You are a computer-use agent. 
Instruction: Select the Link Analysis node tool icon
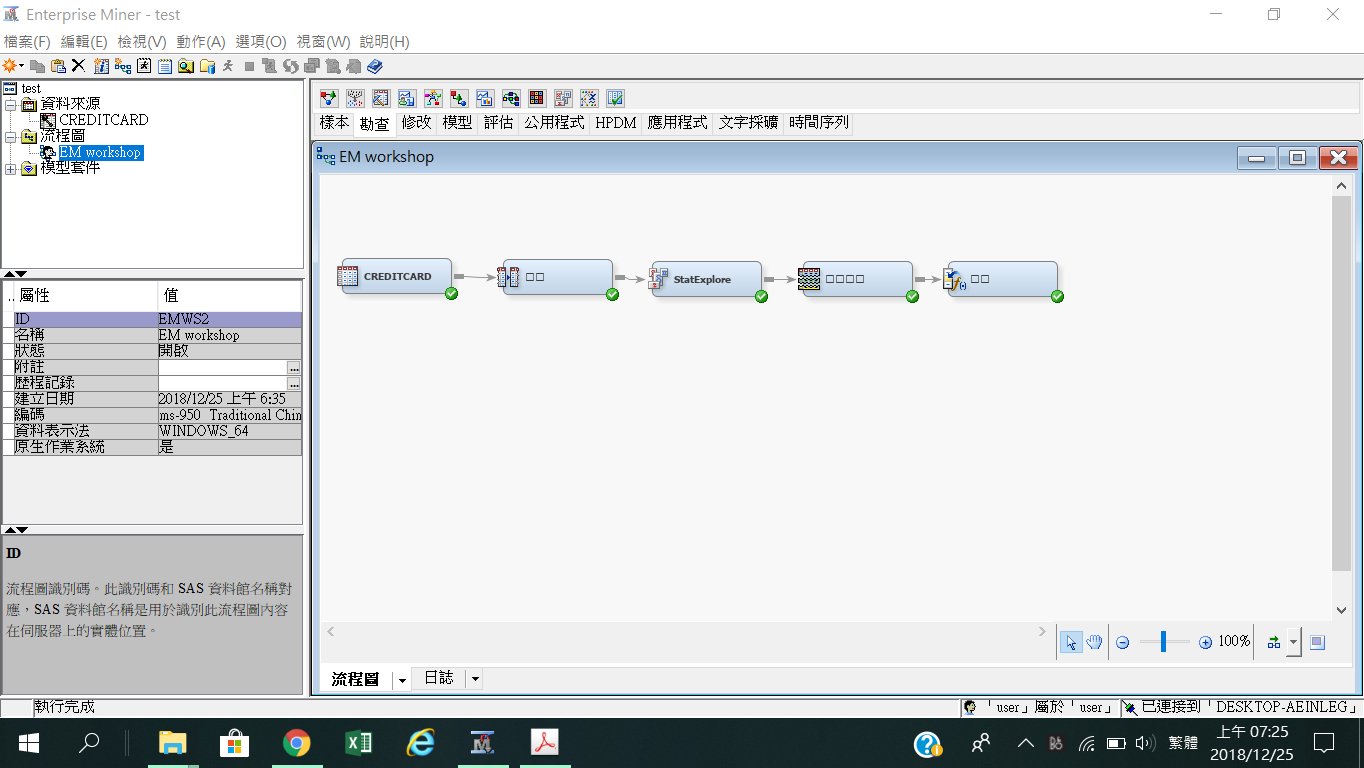[x=433, y=98]
